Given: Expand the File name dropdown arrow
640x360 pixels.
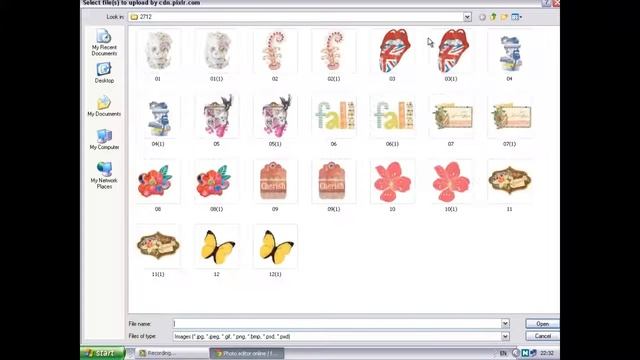Looking at the screenshot, I should click(505, 324).
